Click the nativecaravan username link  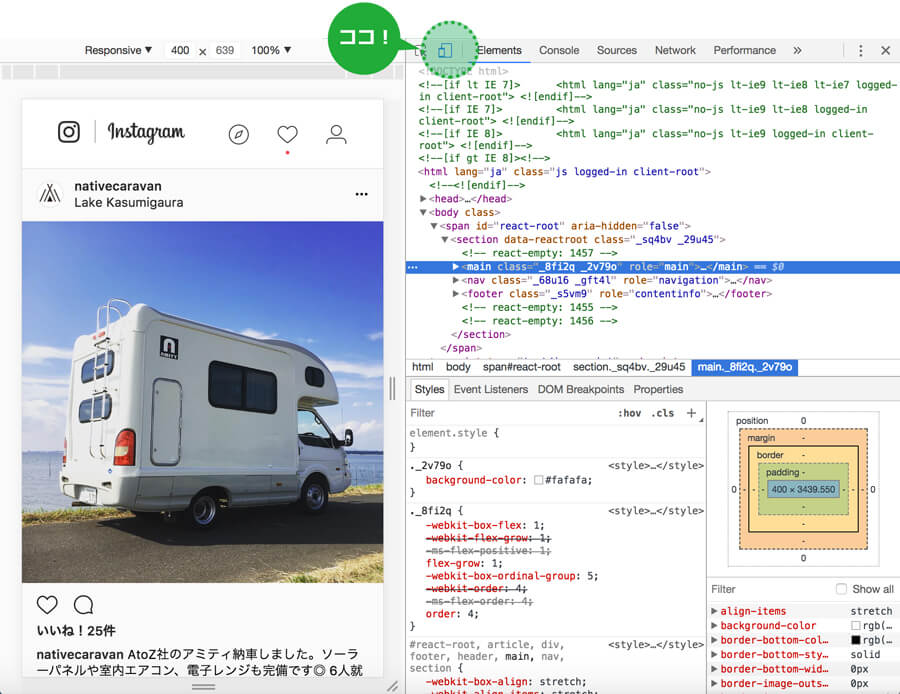click(x=117, y=186)
